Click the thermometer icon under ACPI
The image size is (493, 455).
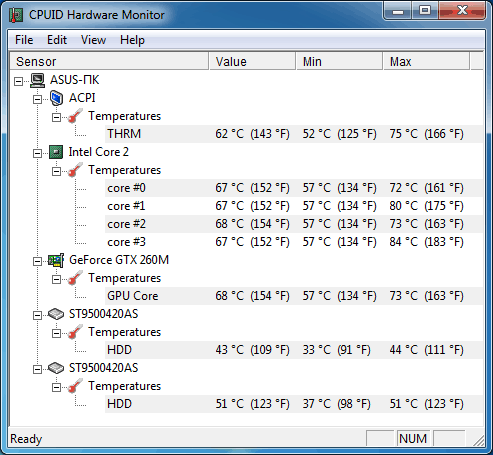(x=75, y=116)
